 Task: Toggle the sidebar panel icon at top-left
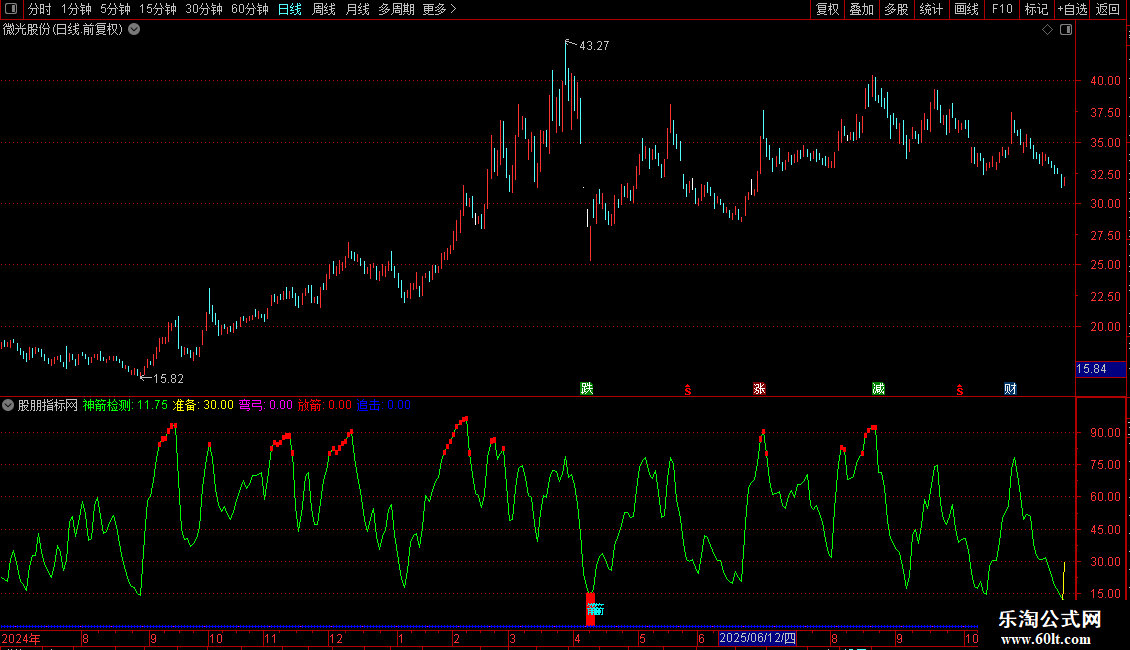tap(11, 9)
